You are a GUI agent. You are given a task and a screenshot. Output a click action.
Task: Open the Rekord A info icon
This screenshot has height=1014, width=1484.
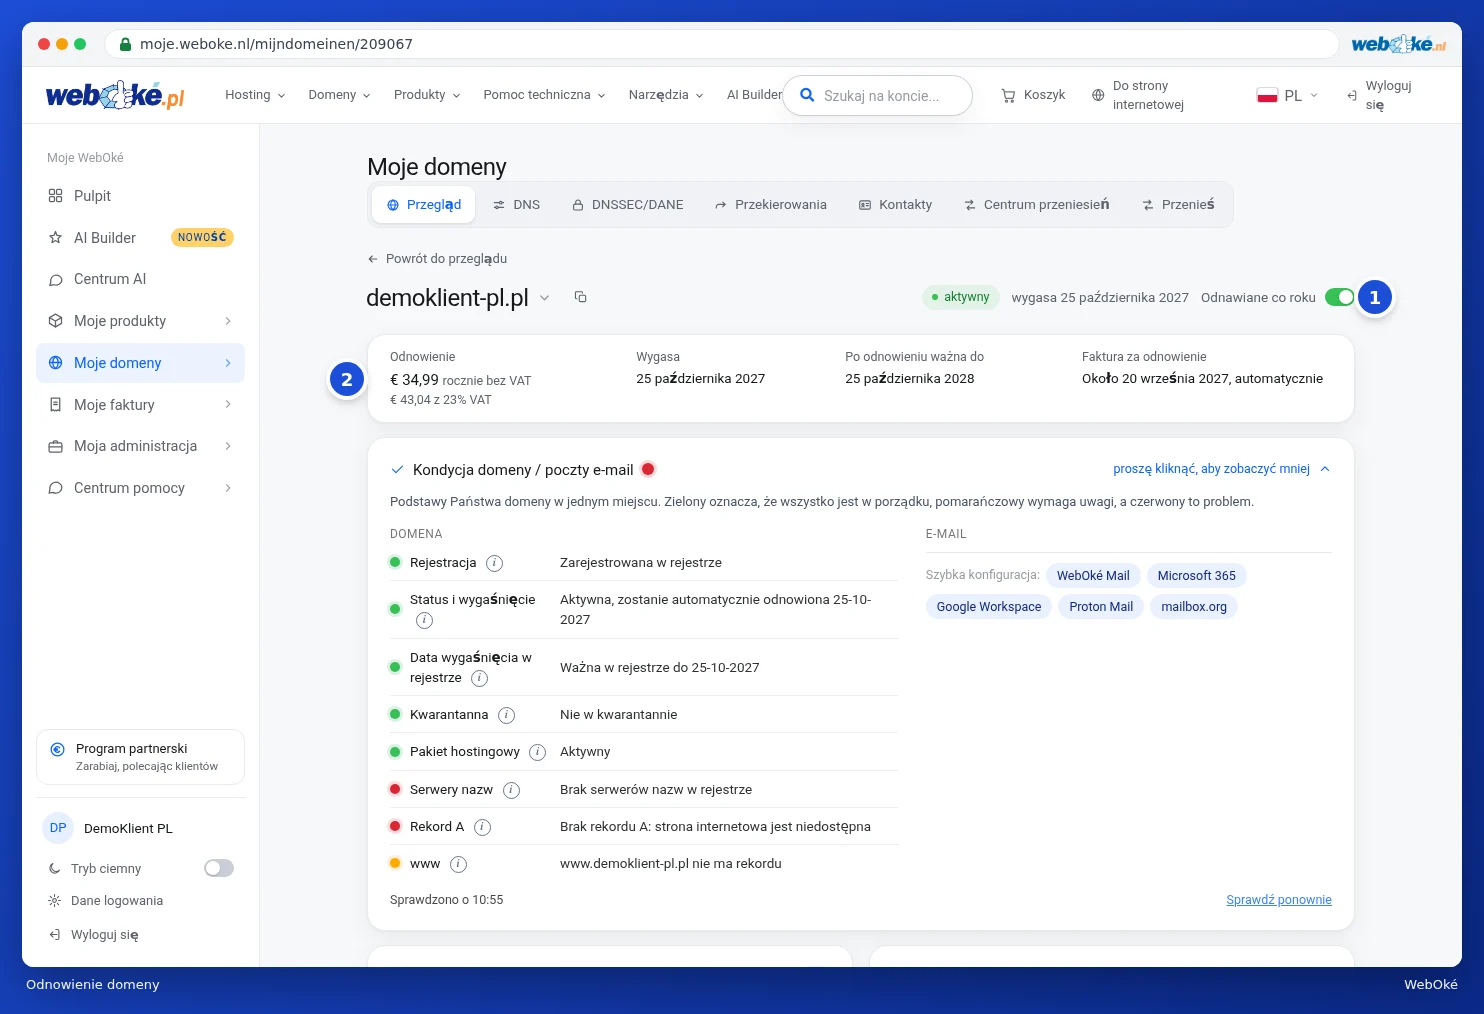pos(482,827)
